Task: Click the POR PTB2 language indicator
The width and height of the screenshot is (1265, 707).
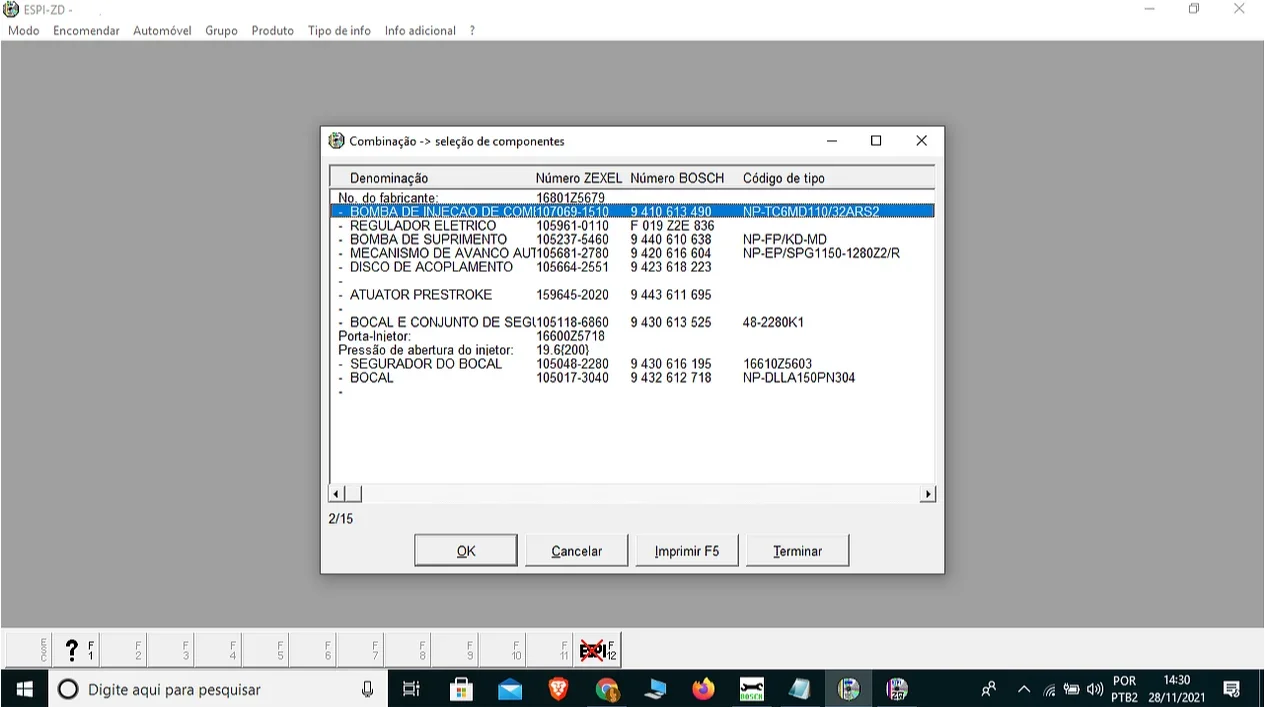Action: click(x=1125, y=689)
